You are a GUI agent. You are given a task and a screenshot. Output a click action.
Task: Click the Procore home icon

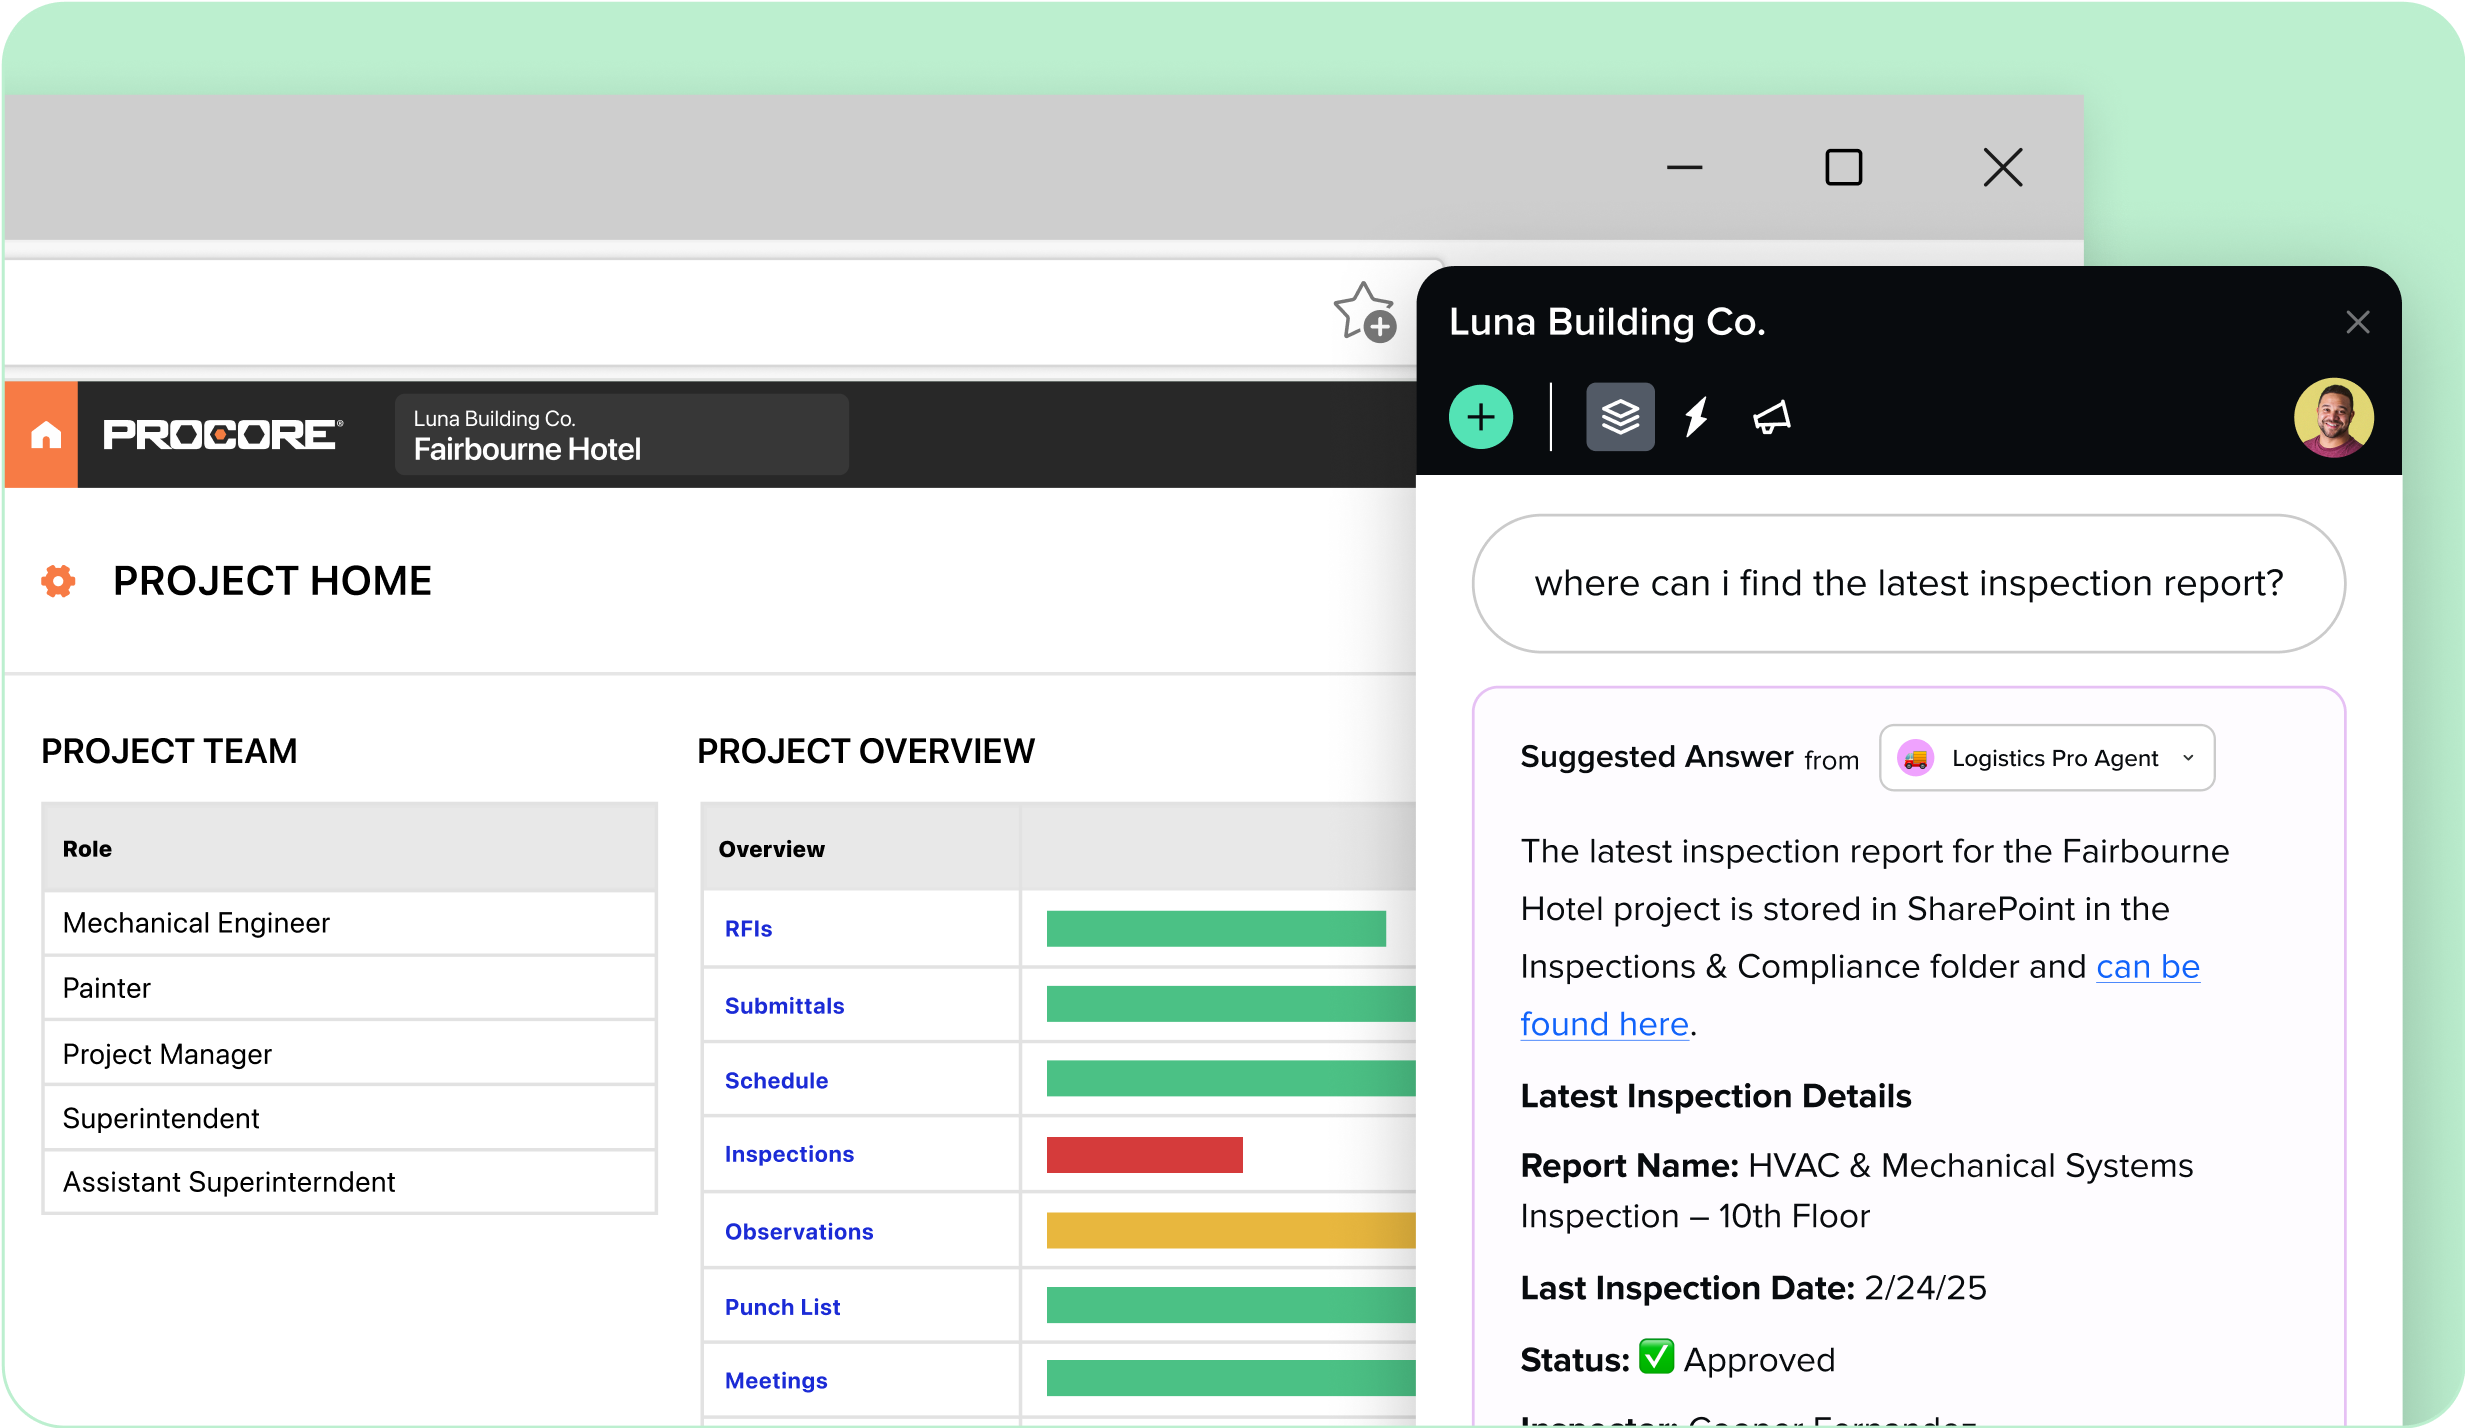click(x=45, y=435)
